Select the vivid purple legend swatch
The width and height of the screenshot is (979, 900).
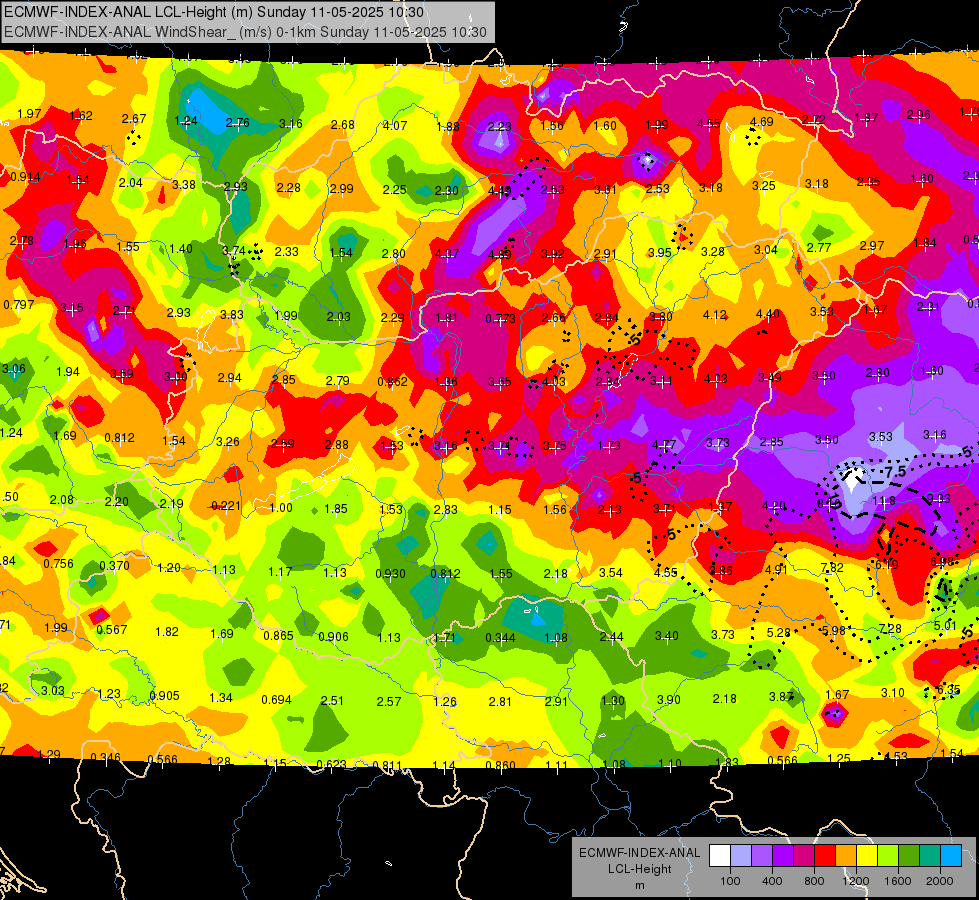click(x=783, y=856)
